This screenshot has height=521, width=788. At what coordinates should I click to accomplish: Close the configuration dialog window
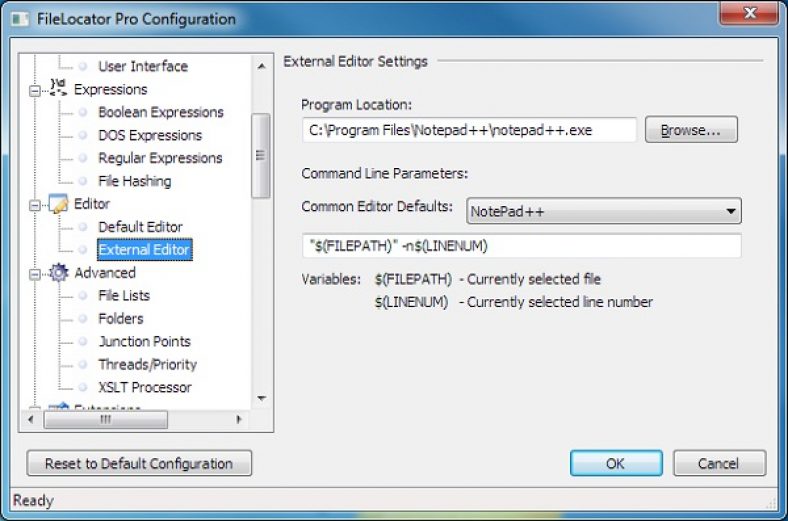pos(749,13)
